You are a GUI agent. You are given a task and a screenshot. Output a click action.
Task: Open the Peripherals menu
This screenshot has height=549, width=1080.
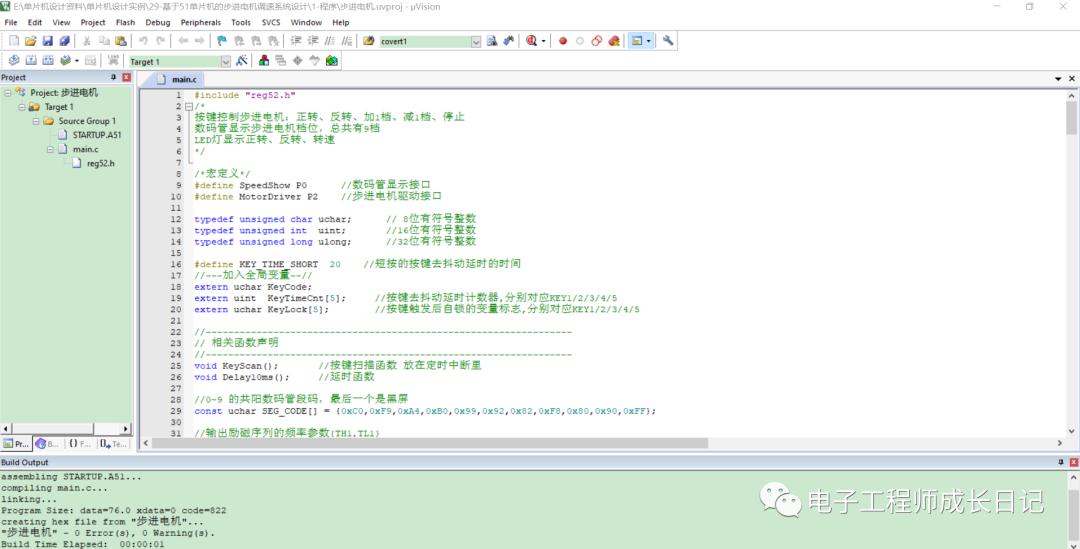pos(200,22)
